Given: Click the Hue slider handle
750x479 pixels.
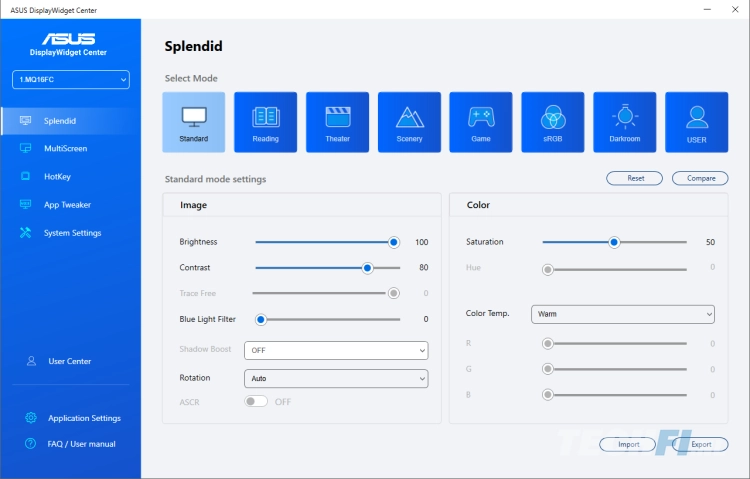Looking at the screenshot, I should tap(548, 270).
